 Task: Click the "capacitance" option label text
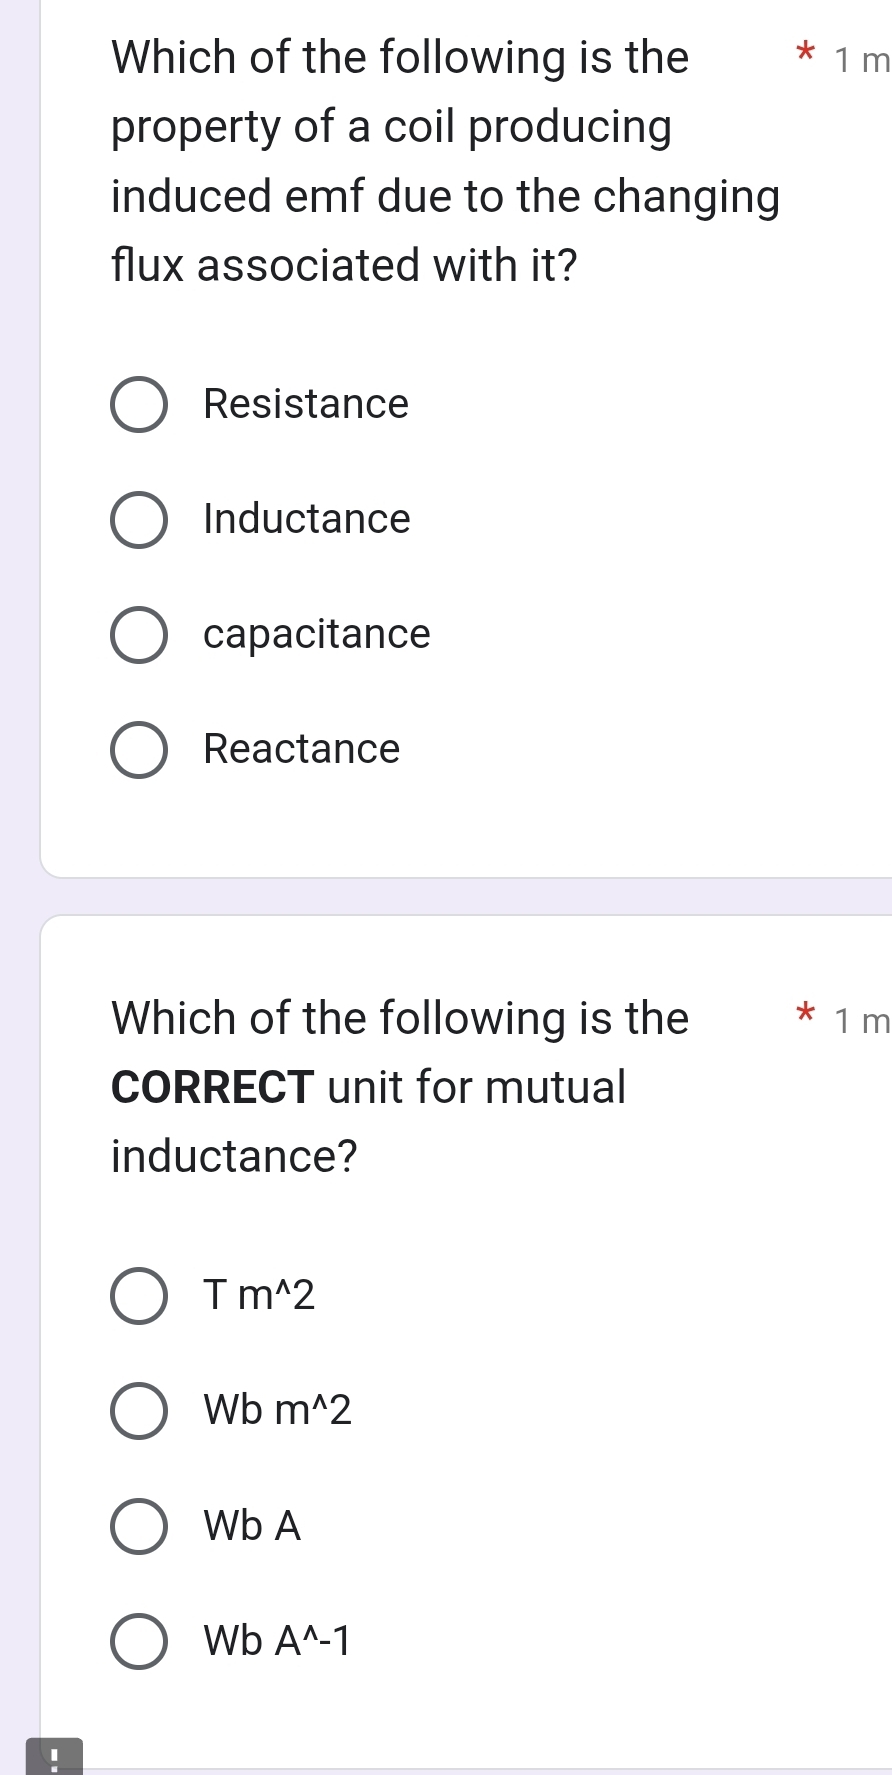pyautogui.click(x=317, y=634)
